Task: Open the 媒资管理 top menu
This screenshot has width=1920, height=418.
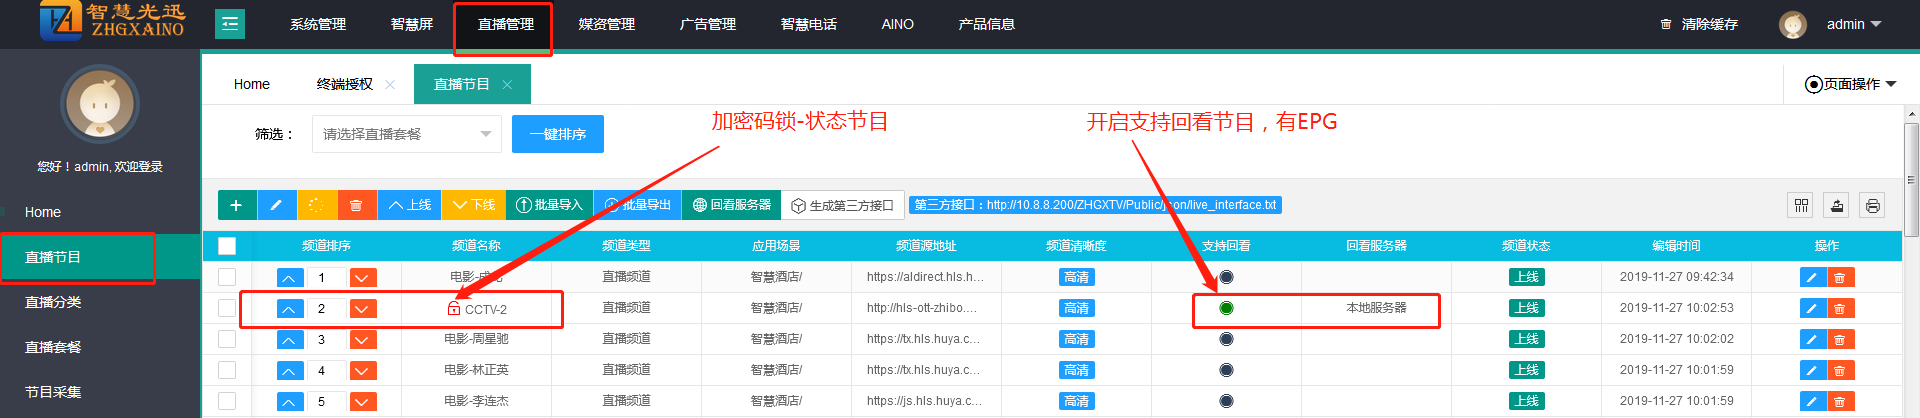Action: [606, 24]
